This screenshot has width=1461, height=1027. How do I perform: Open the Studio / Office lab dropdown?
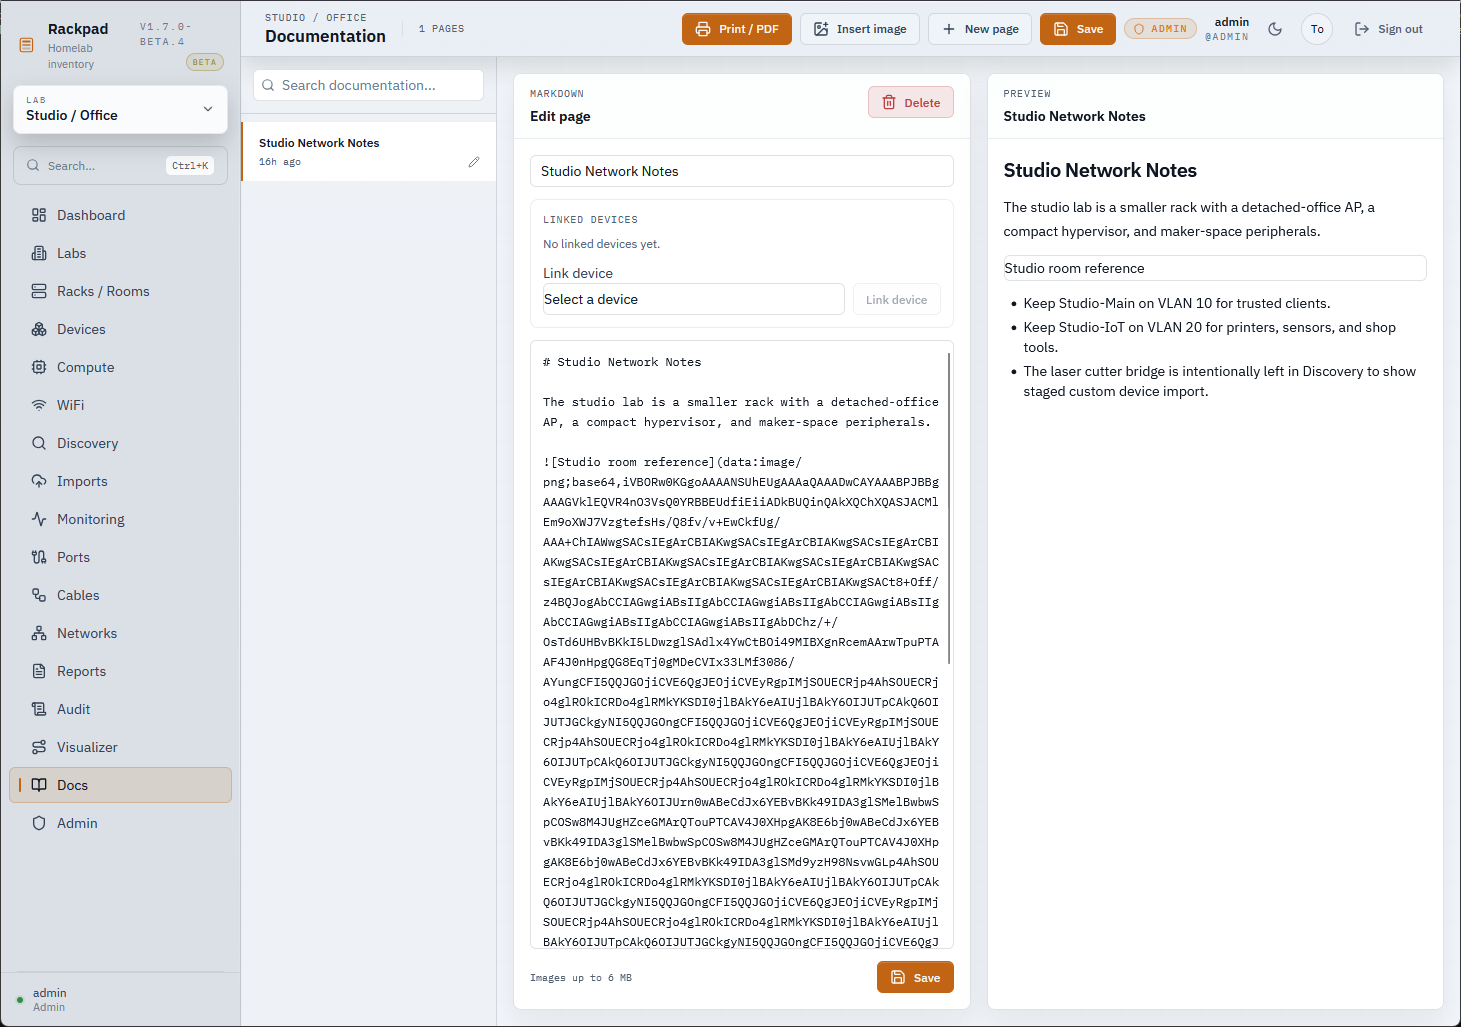[x=120, y=109]
